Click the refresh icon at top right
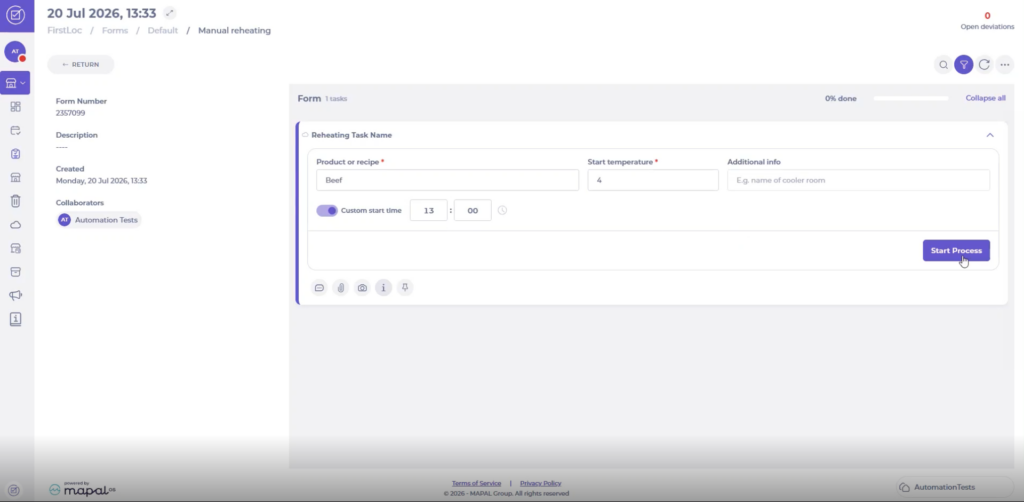This screenshot has width=1024, height=502. point(984,65)
